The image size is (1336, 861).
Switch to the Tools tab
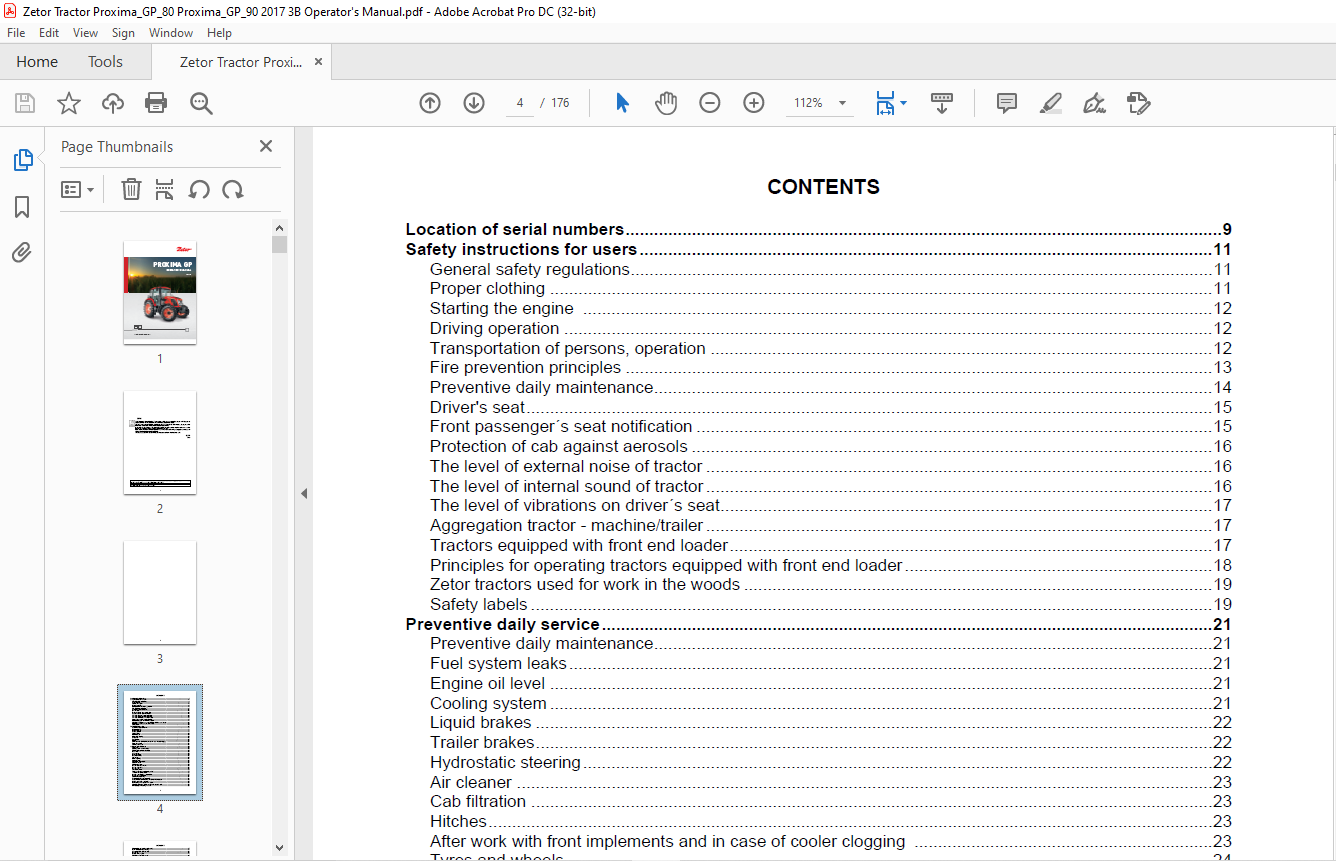coord(105,62)
